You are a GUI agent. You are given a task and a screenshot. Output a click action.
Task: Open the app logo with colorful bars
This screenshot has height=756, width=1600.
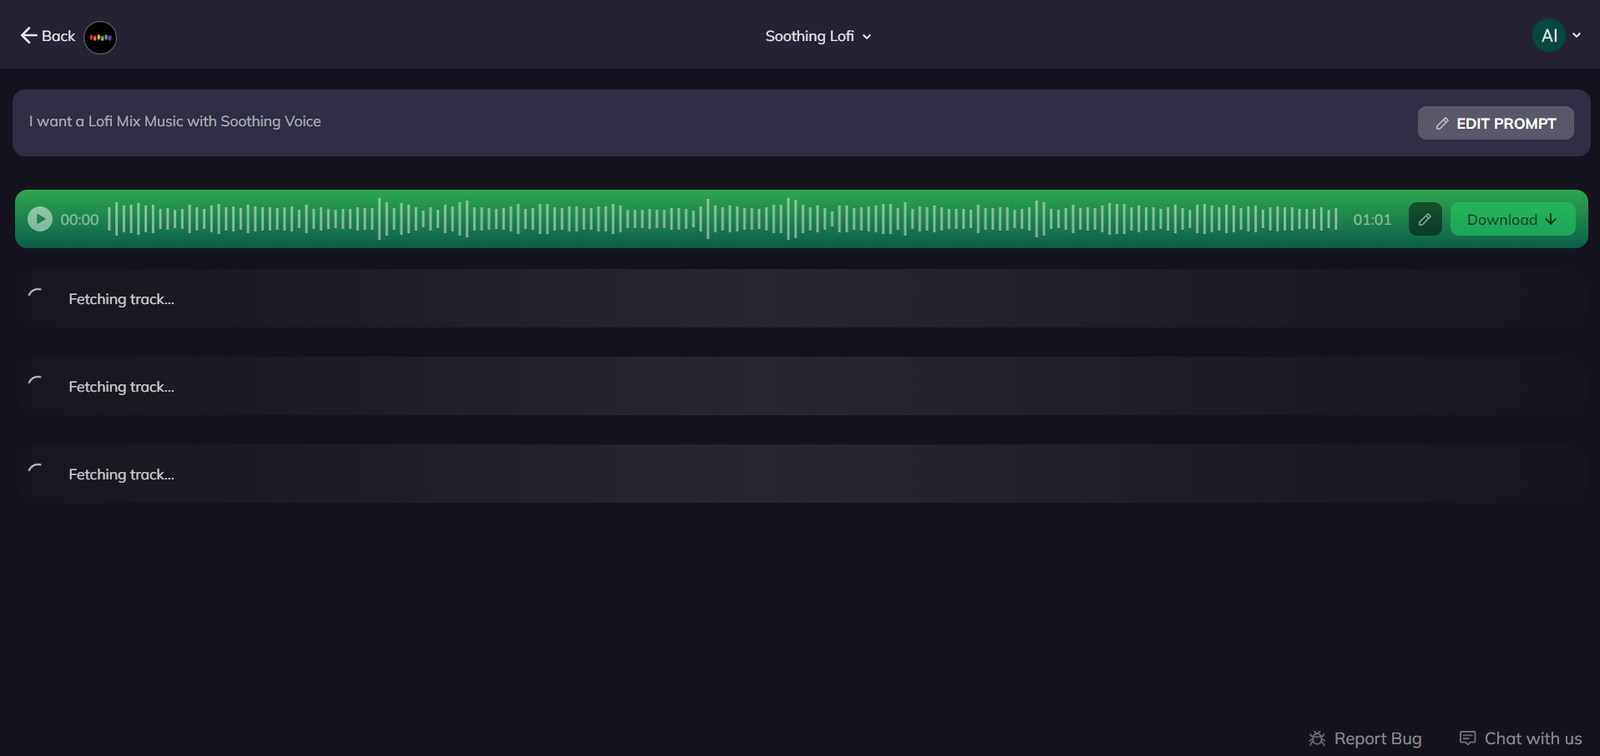click(100, 37)
